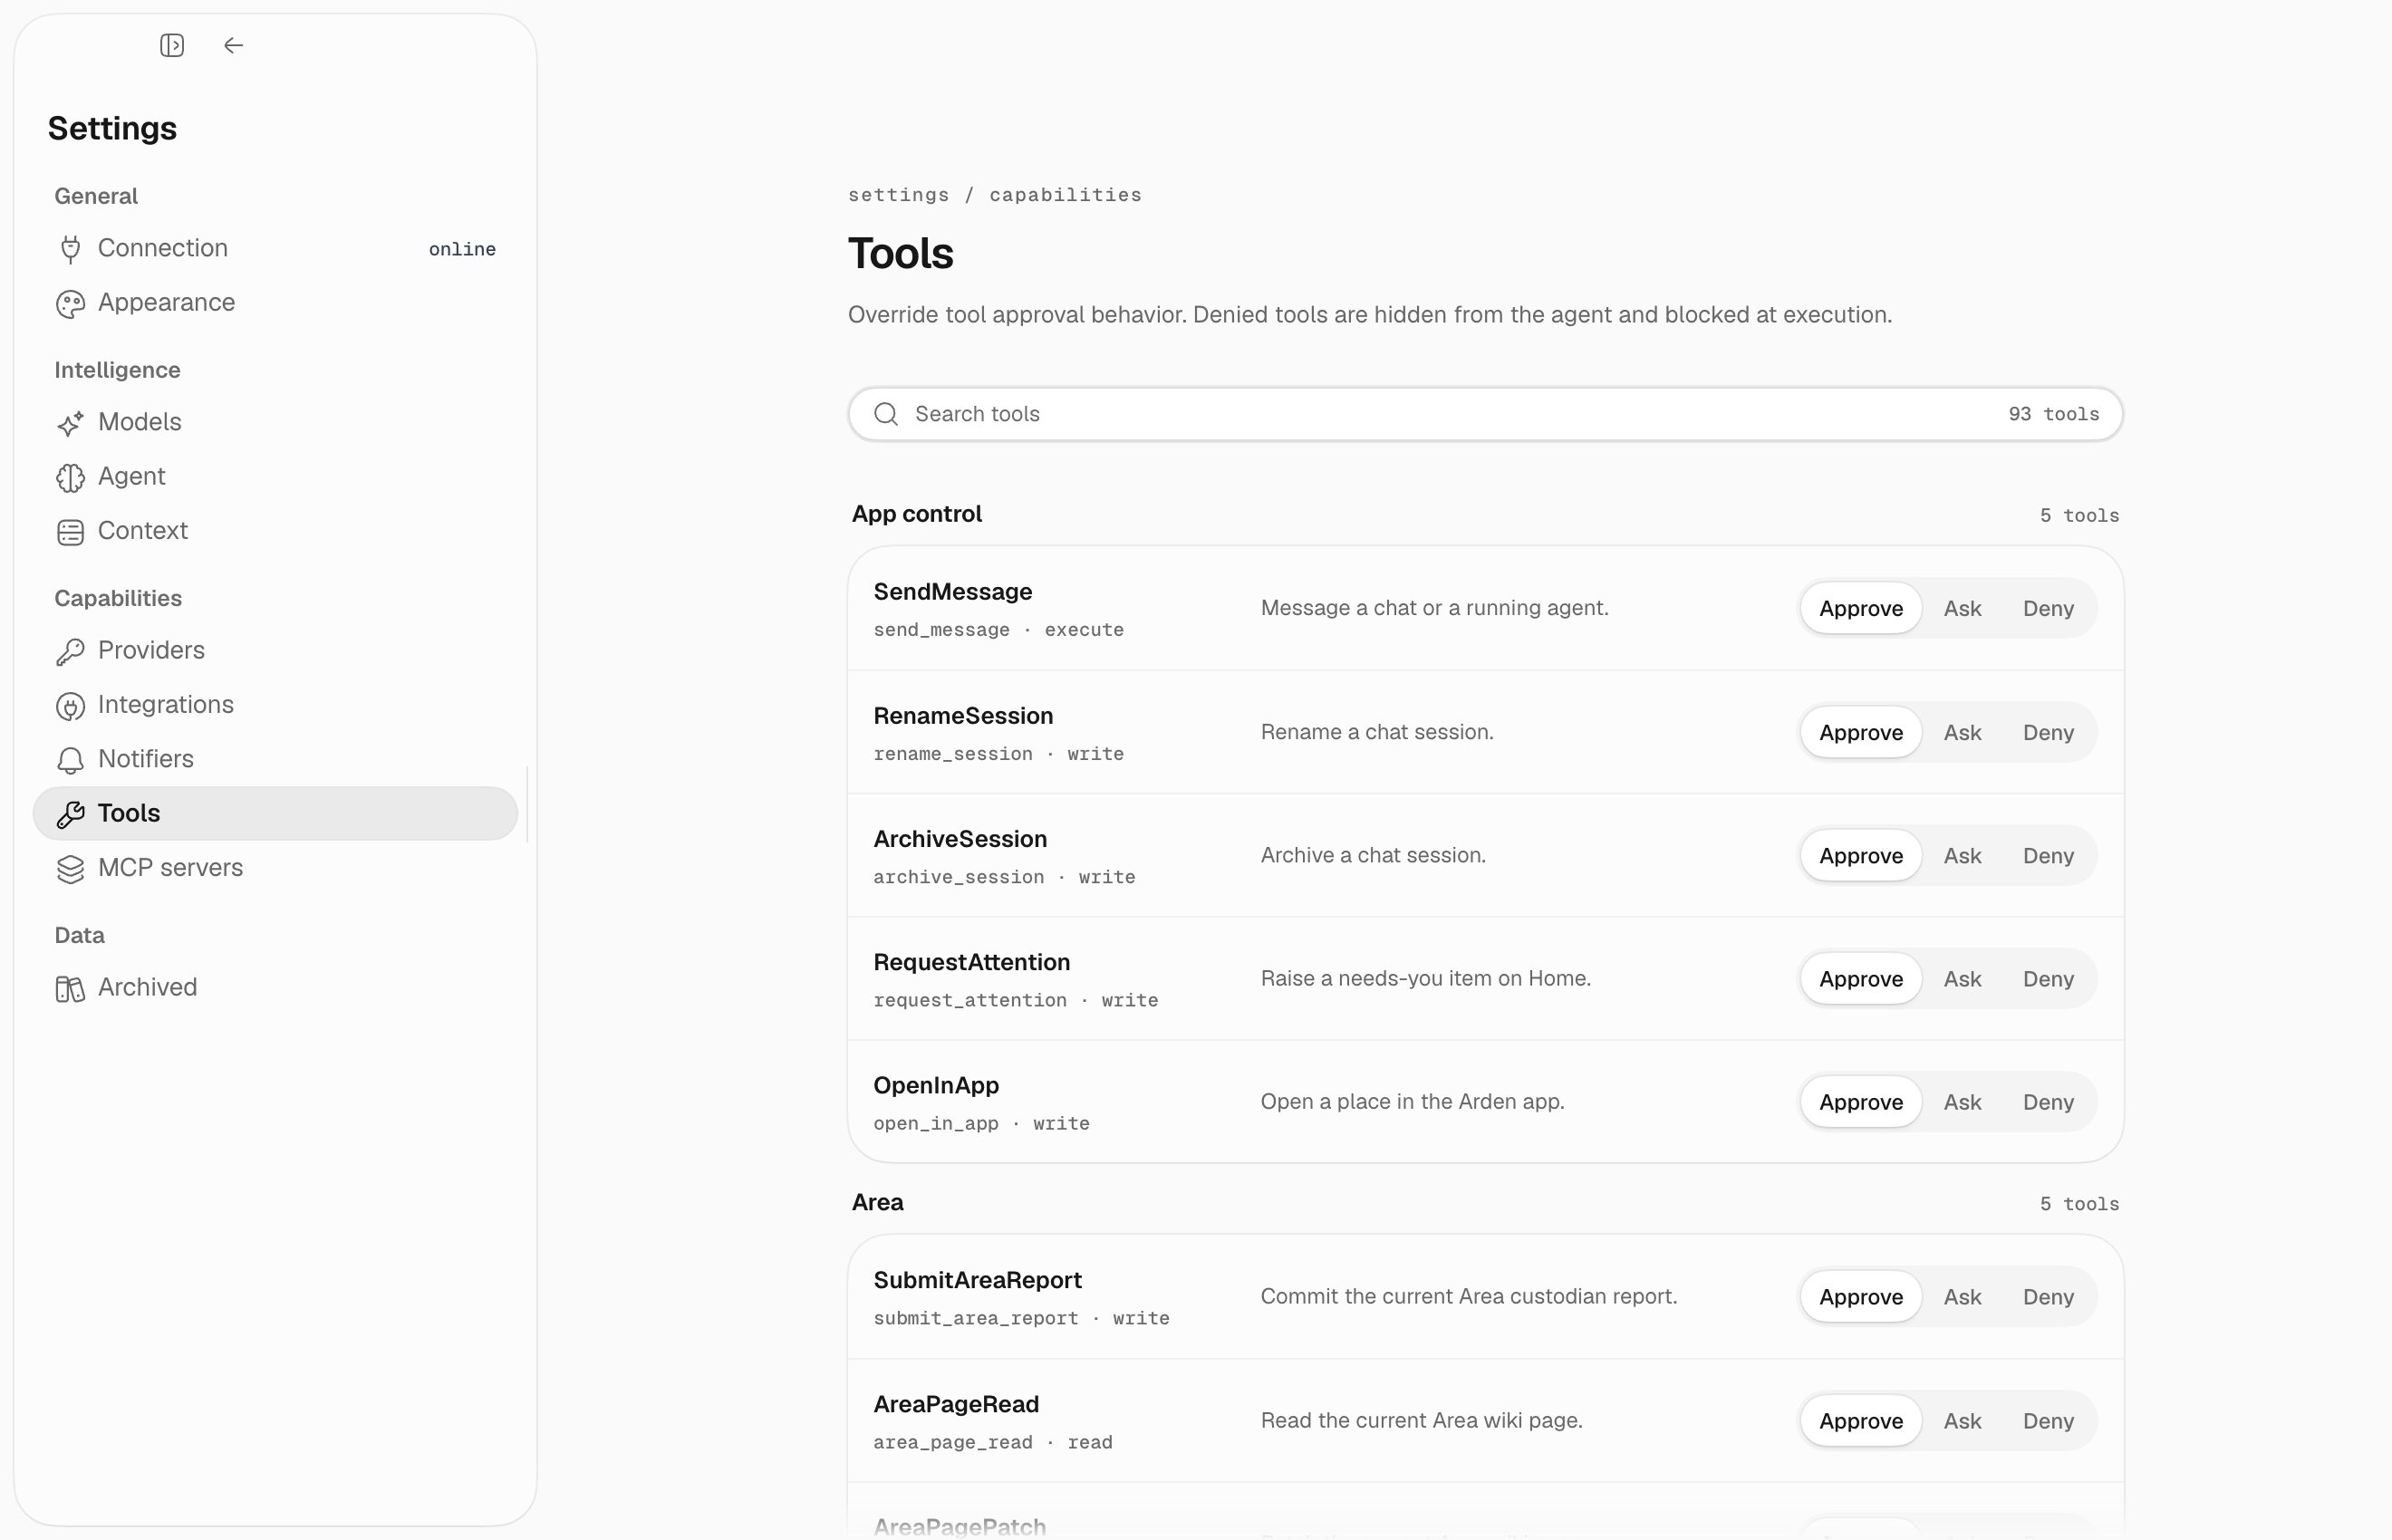Screen dimensions: 2392x1540
Task: Click 'Raise a needs-you item on Home.'
Action: point(1425,978)
